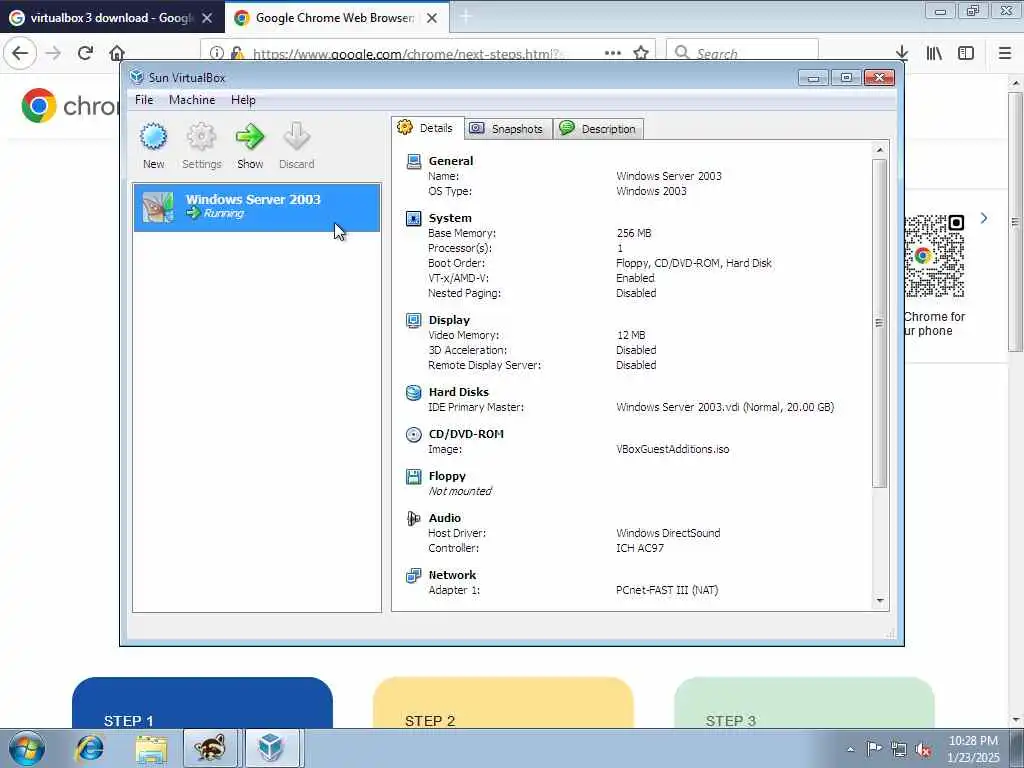Viewport: 1024px width, 768px height.
Task: Open the browser Library icon
Action: pos(934,53)
